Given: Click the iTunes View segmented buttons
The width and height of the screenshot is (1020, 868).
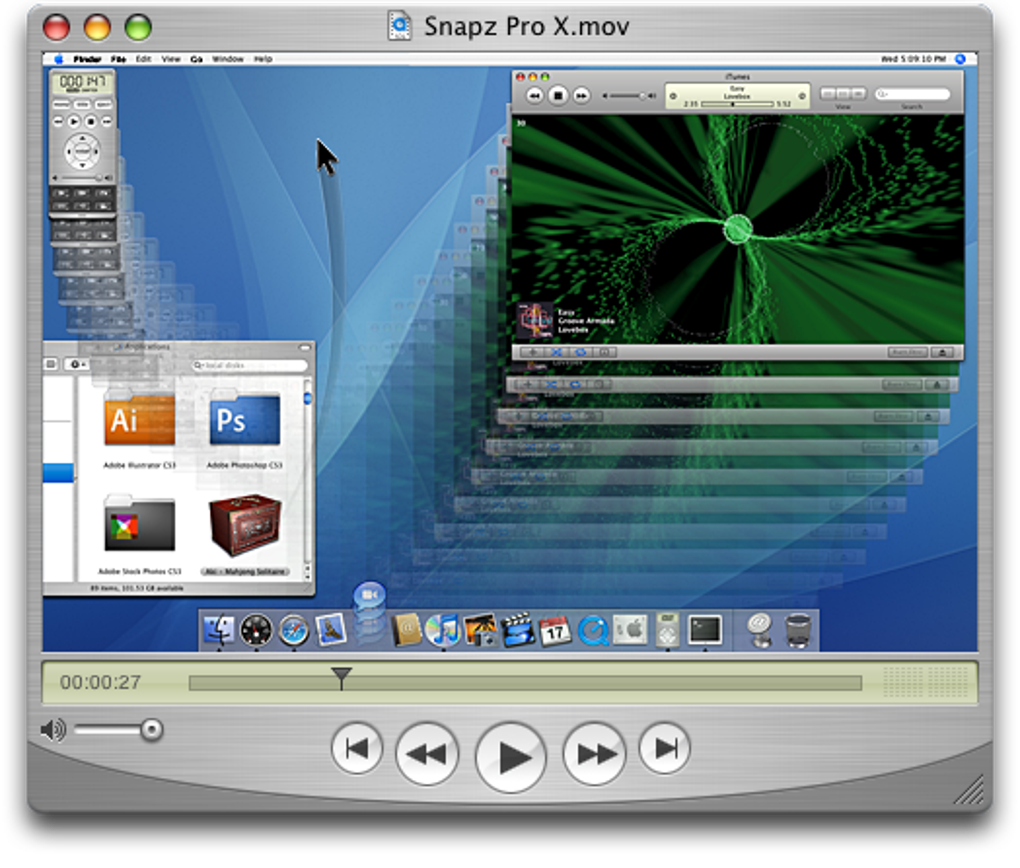Looking at the screenshot, I should point(842,94).
